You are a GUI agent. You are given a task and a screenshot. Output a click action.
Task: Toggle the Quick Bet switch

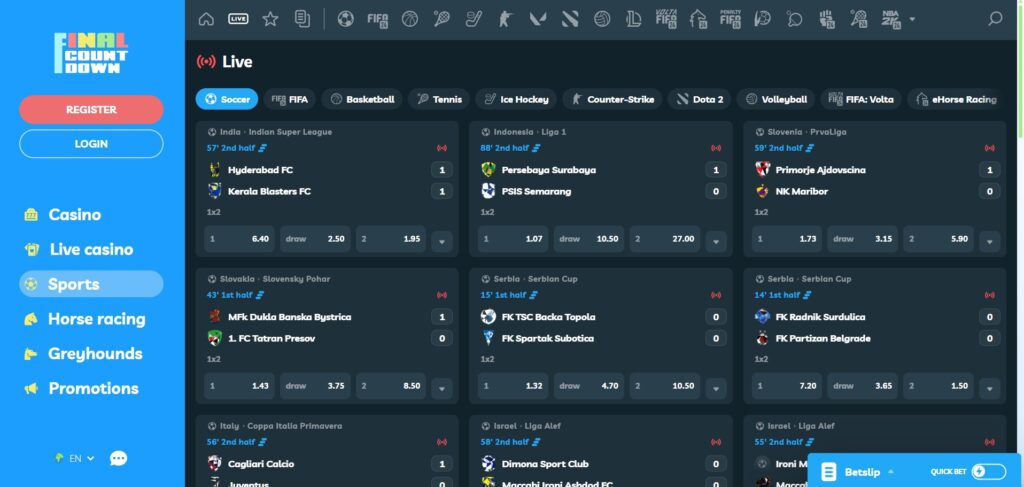(x=988, y=472)
